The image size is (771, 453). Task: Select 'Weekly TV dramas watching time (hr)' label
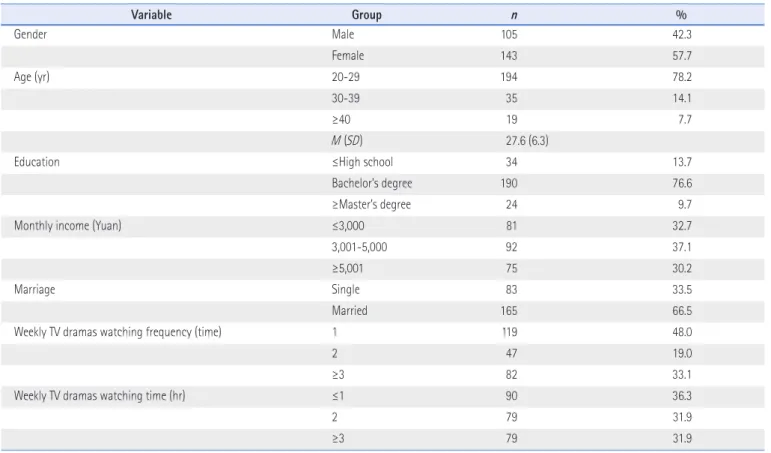(x=100, y=396)
